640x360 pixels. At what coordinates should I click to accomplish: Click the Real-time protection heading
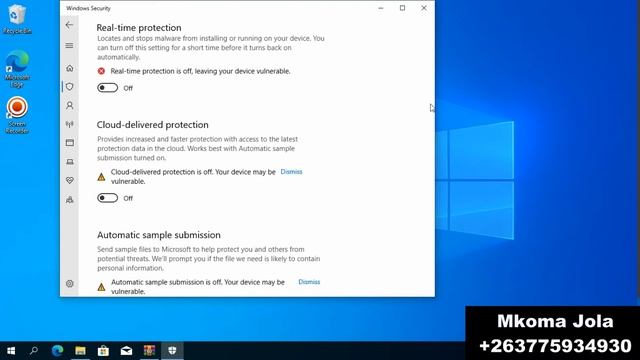[x=139, y=28]
